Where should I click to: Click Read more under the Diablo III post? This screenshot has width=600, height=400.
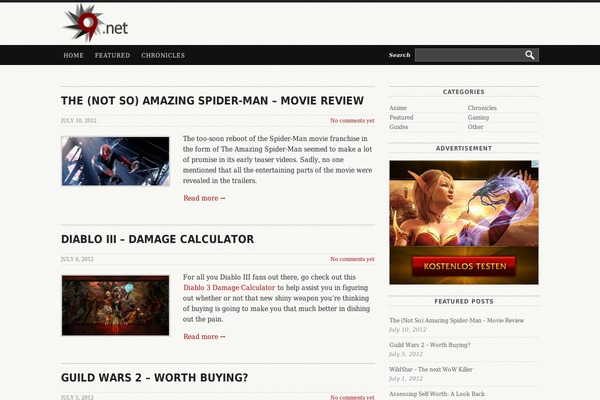(204, 337)
